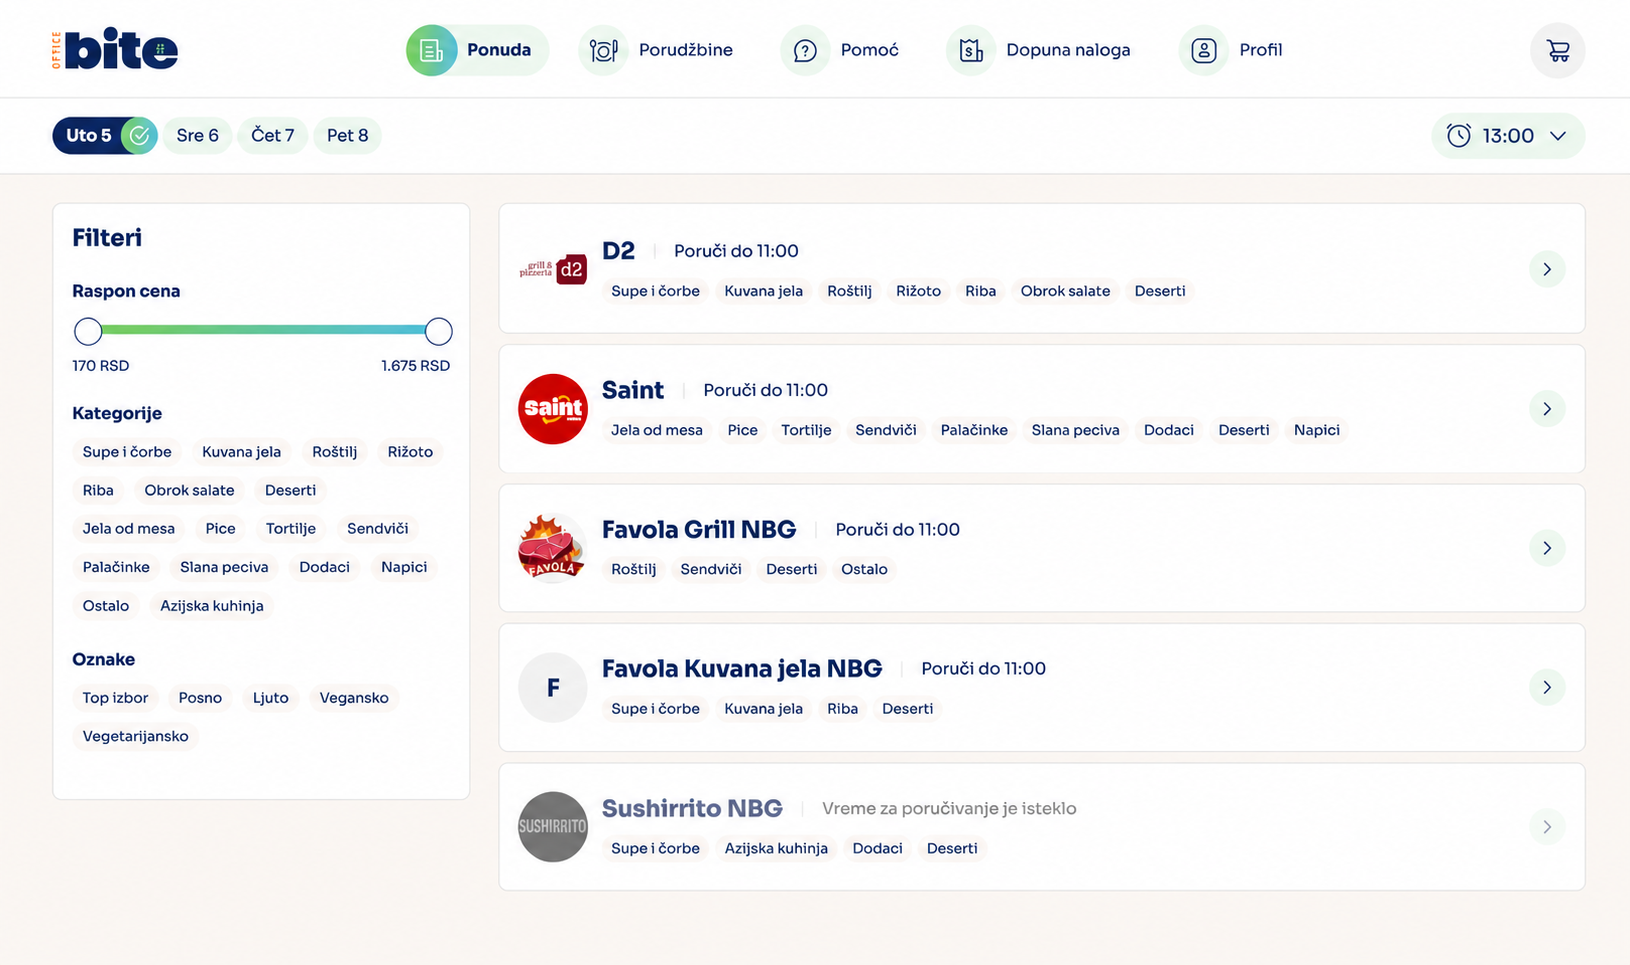Toggle the Vegansko tag
The height and width of the screenshot is (965, 1630).
point(354,698)
